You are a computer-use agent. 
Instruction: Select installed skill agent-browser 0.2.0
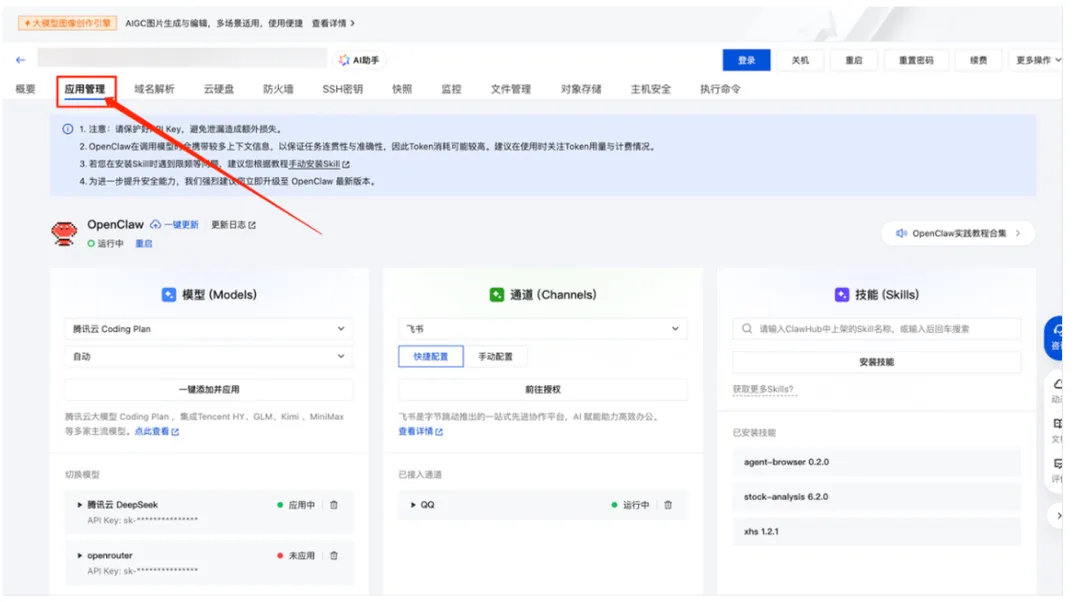877,462
